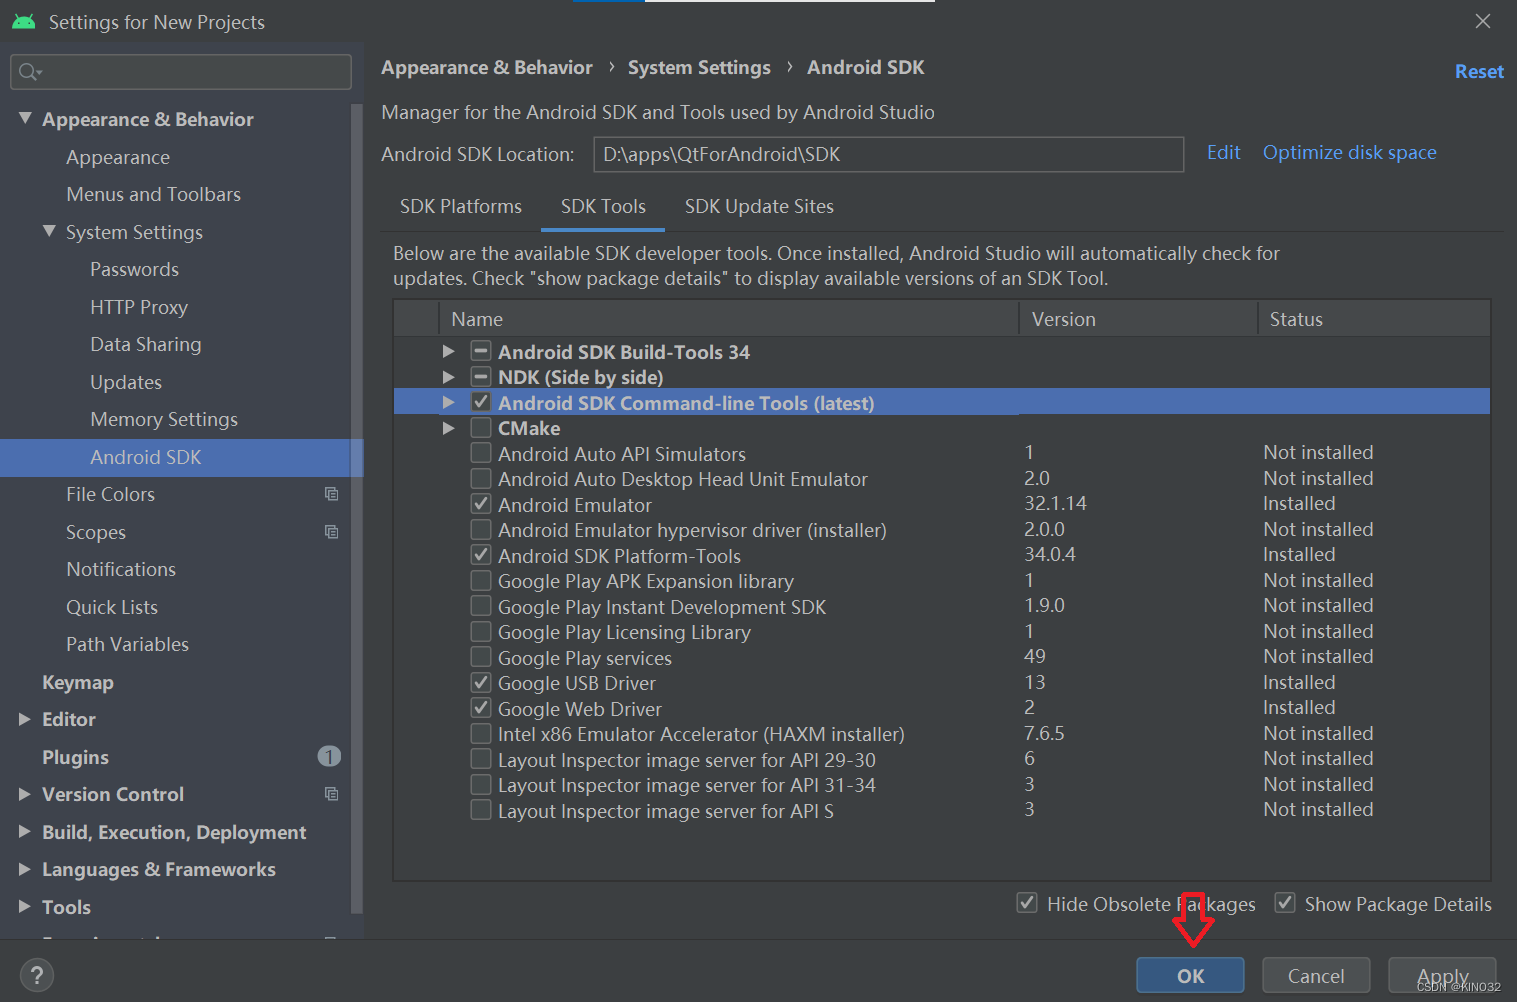The image size is (1517, 1002).
Task: Open Appearance settings page
Action: tap(118, 157)
